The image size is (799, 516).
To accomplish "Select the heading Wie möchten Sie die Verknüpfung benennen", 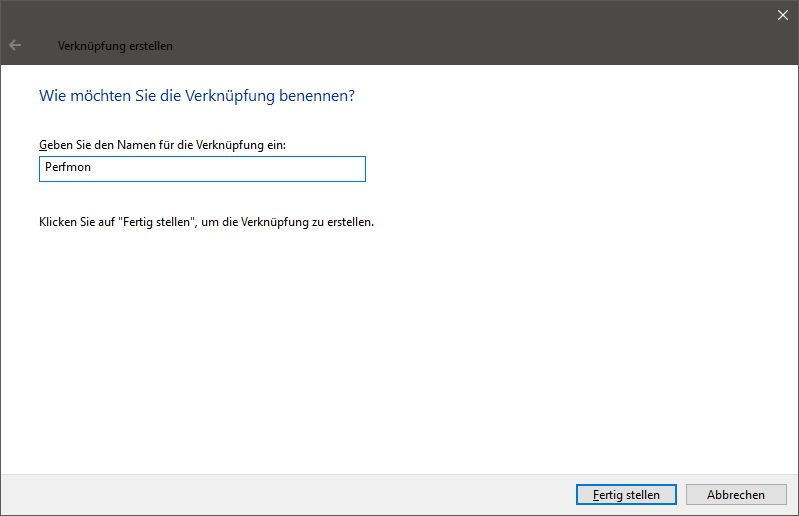I will 197,96.
